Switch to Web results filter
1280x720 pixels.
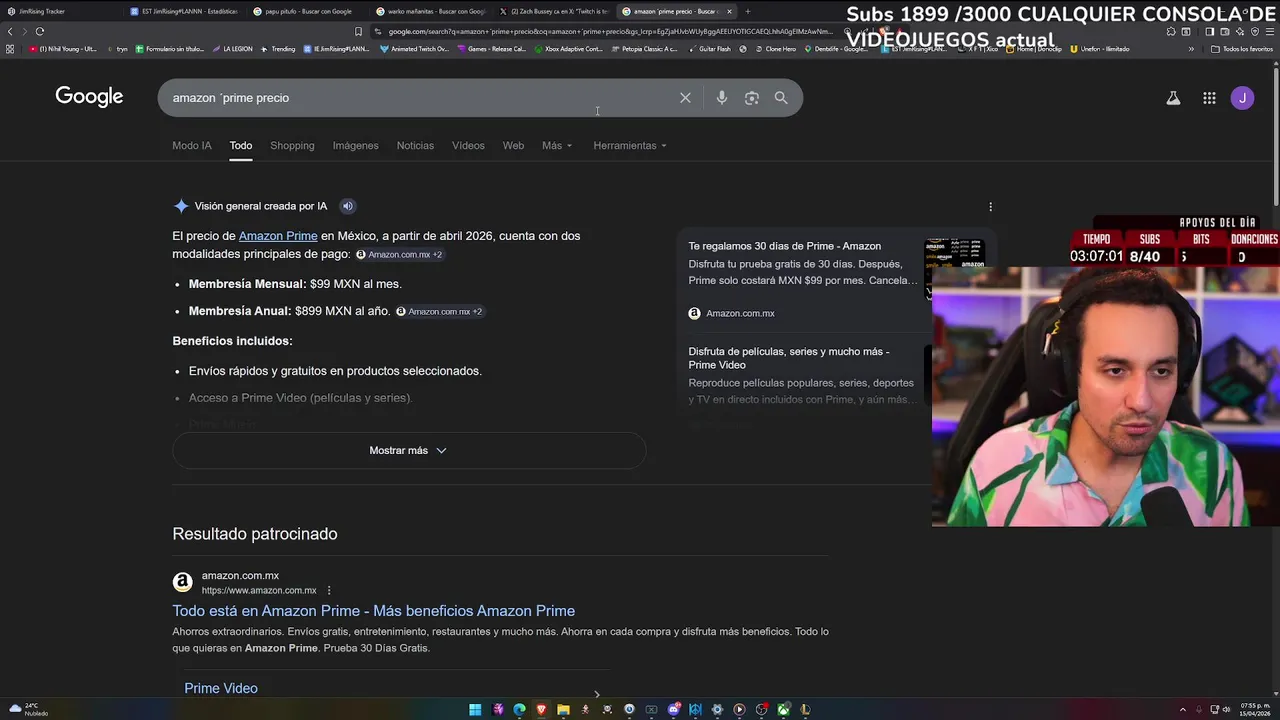point(513,146)
